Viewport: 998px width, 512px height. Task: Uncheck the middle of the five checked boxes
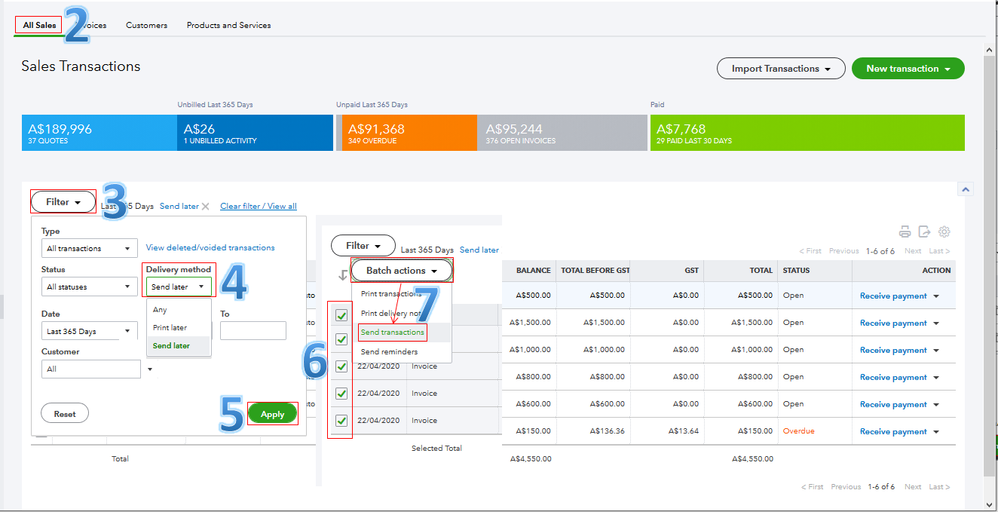click(342, 367)
